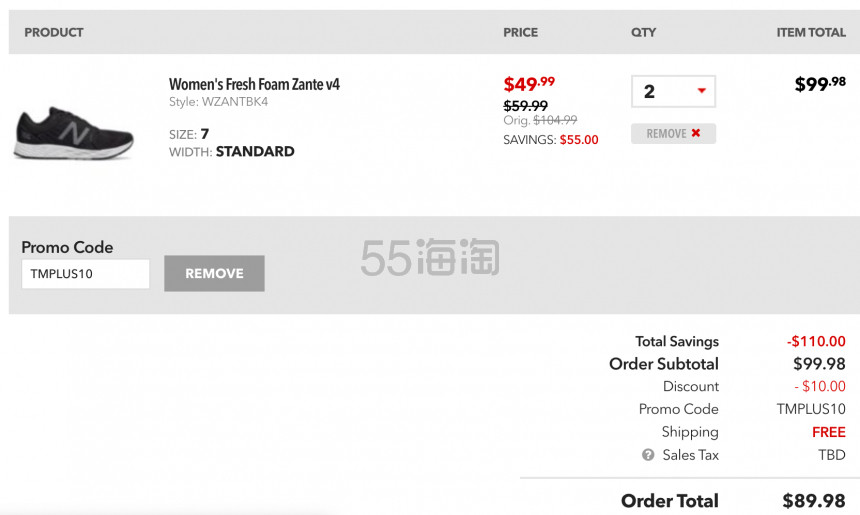Click the ITEM TOTAL column header
The image size is (860, 515).
[x=811, y=32]
